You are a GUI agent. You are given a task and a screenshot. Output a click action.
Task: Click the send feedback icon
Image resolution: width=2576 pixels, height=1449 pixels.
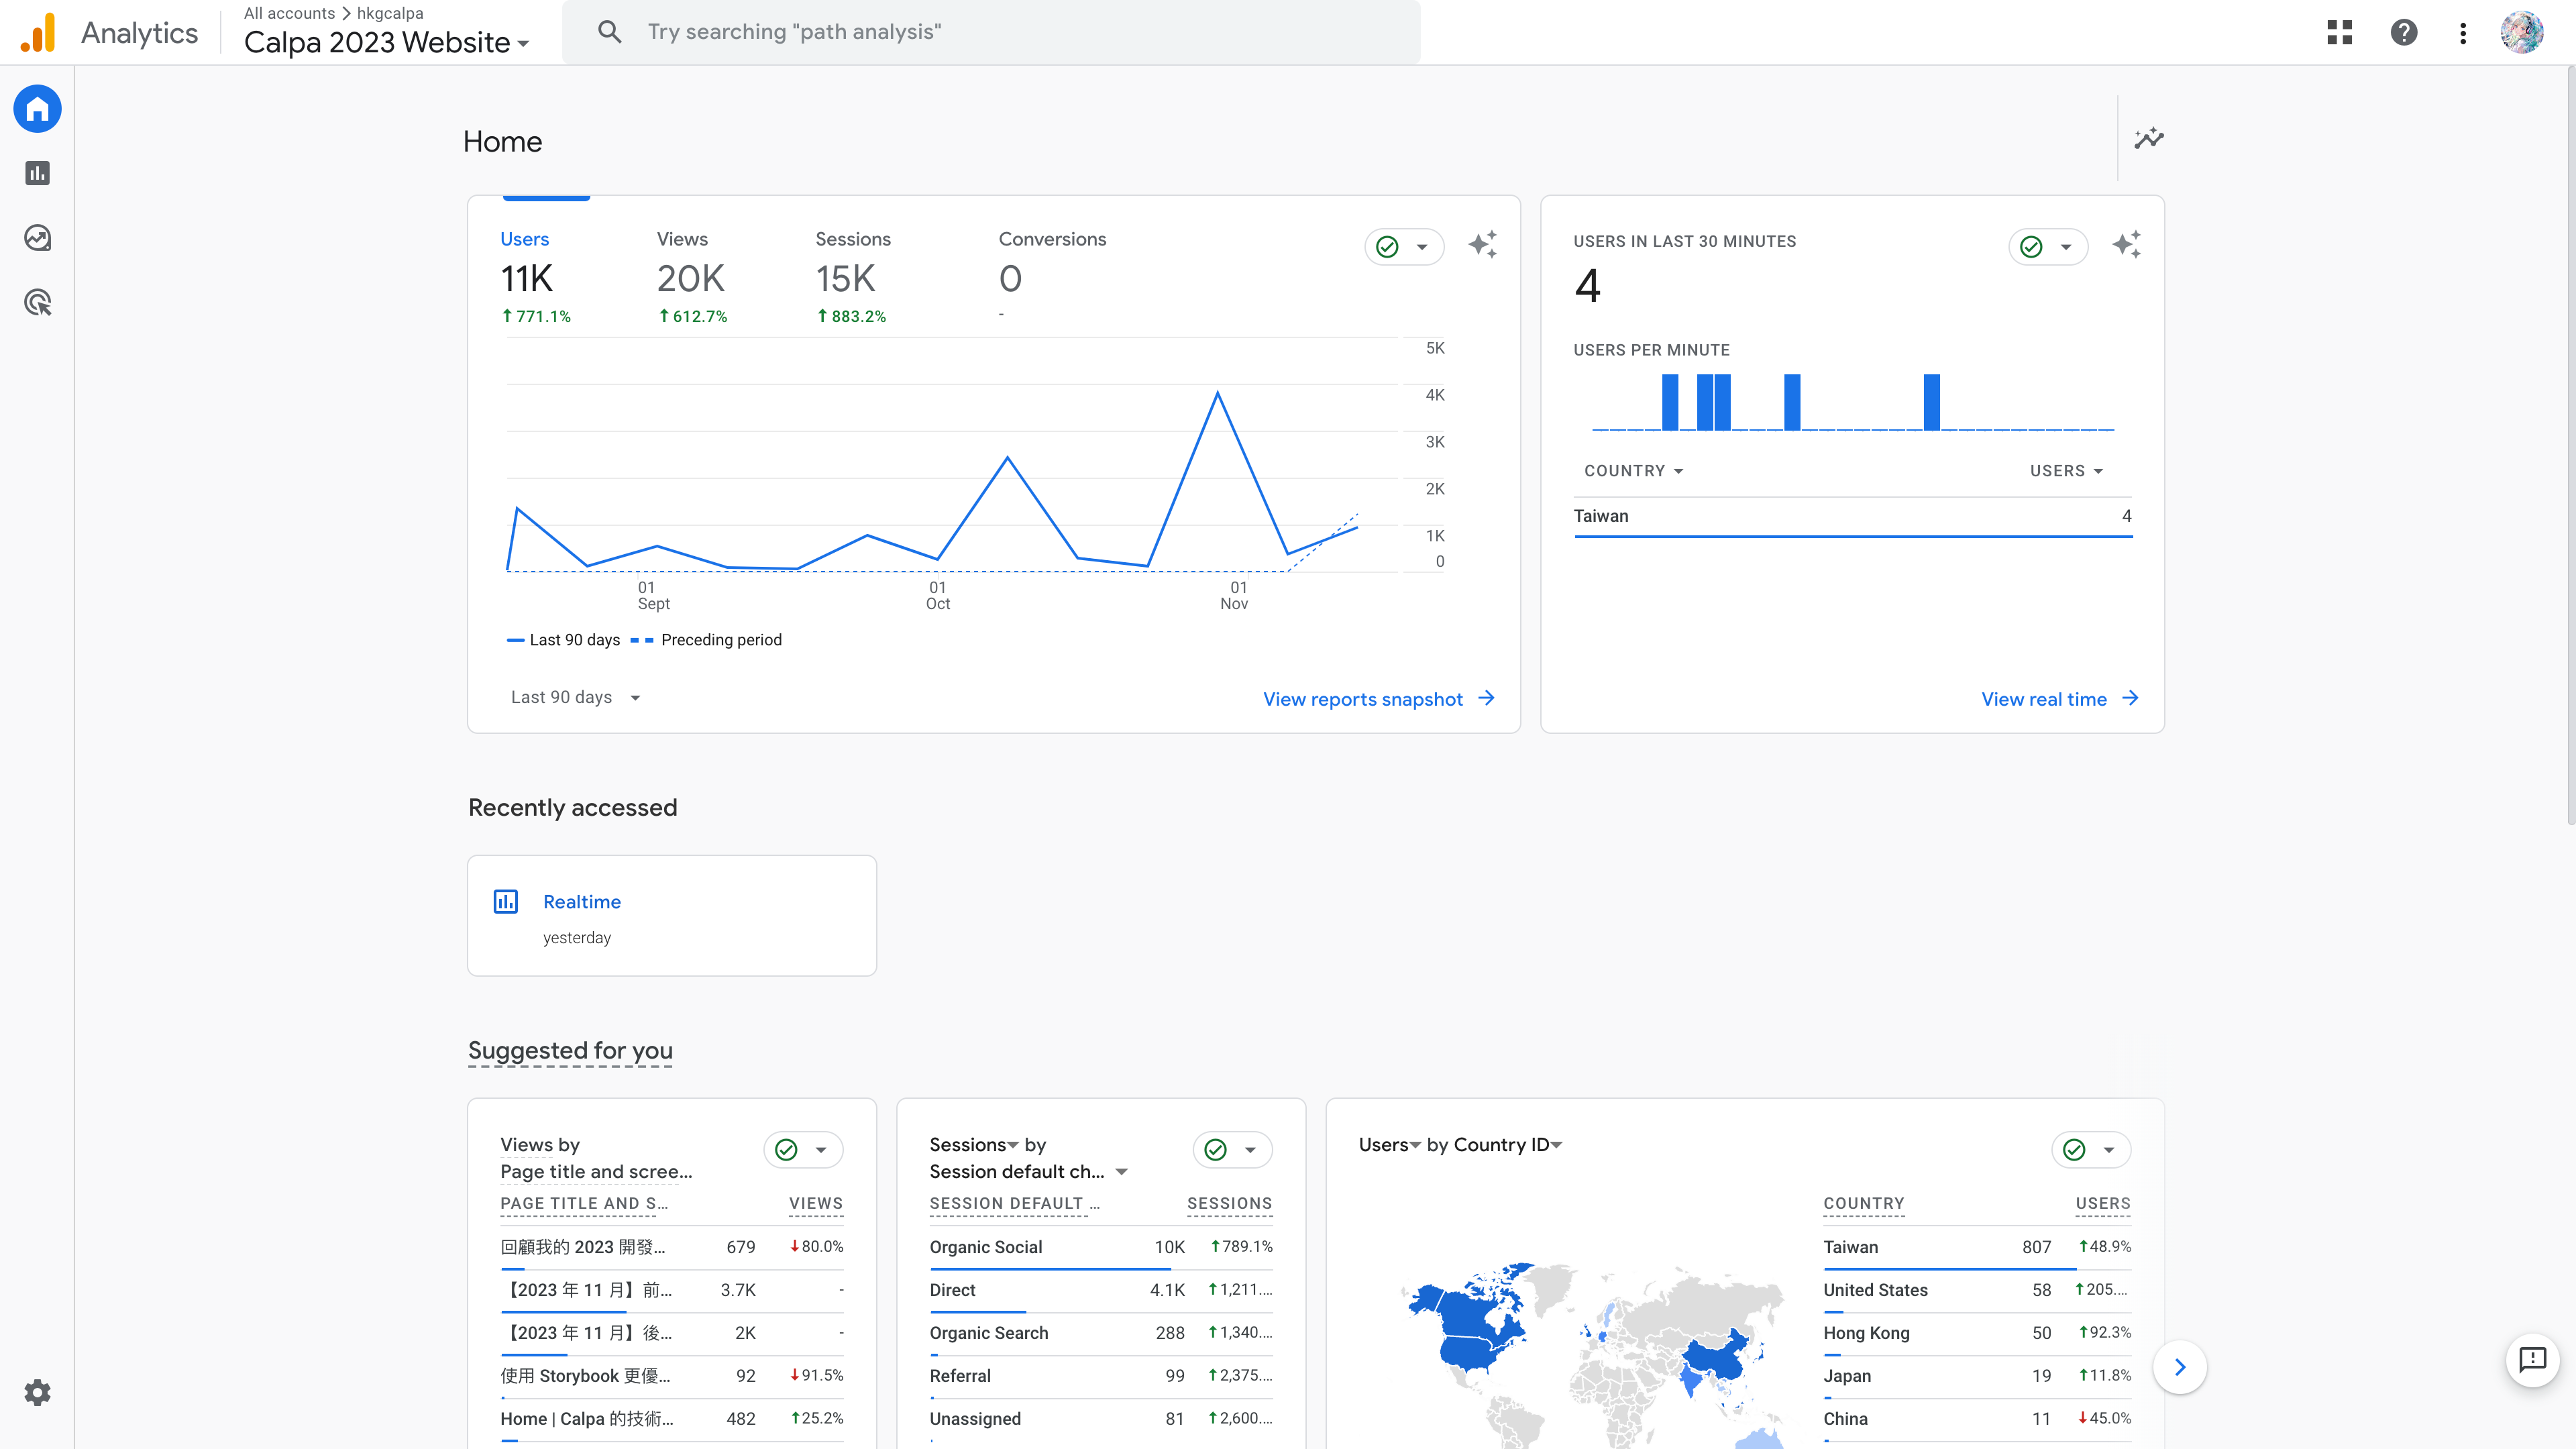2532,1359
